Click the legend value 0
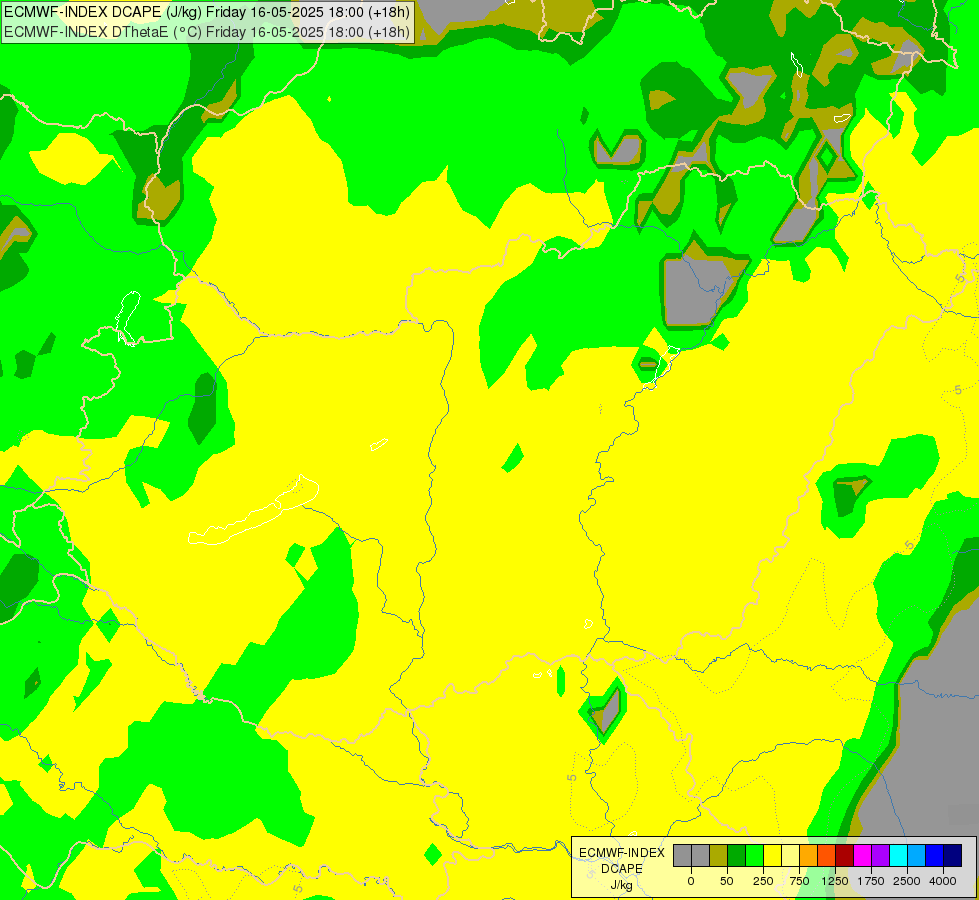 tap(691, 881)
